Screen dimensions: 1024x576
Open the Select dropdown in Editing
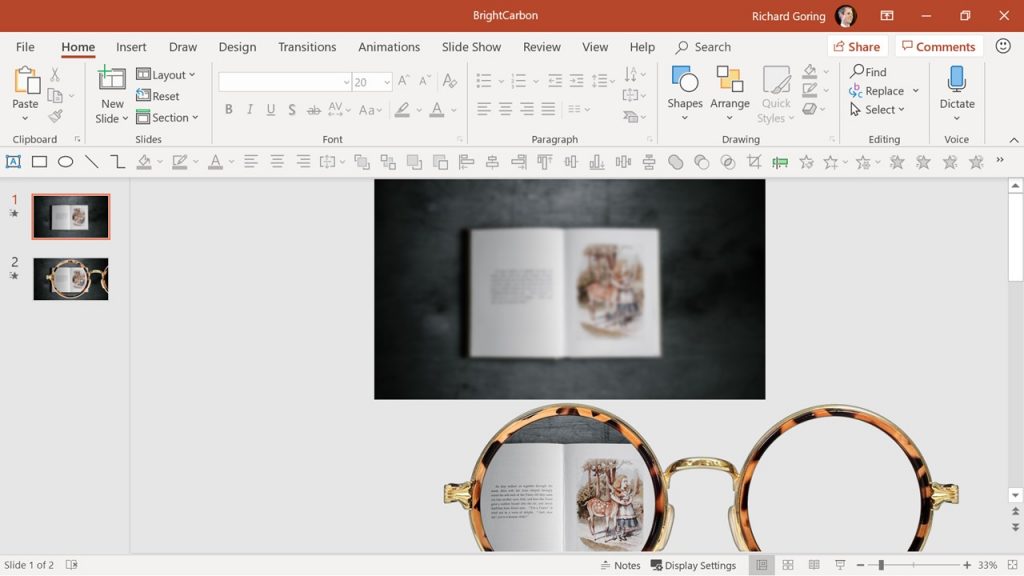click(879, 110)
